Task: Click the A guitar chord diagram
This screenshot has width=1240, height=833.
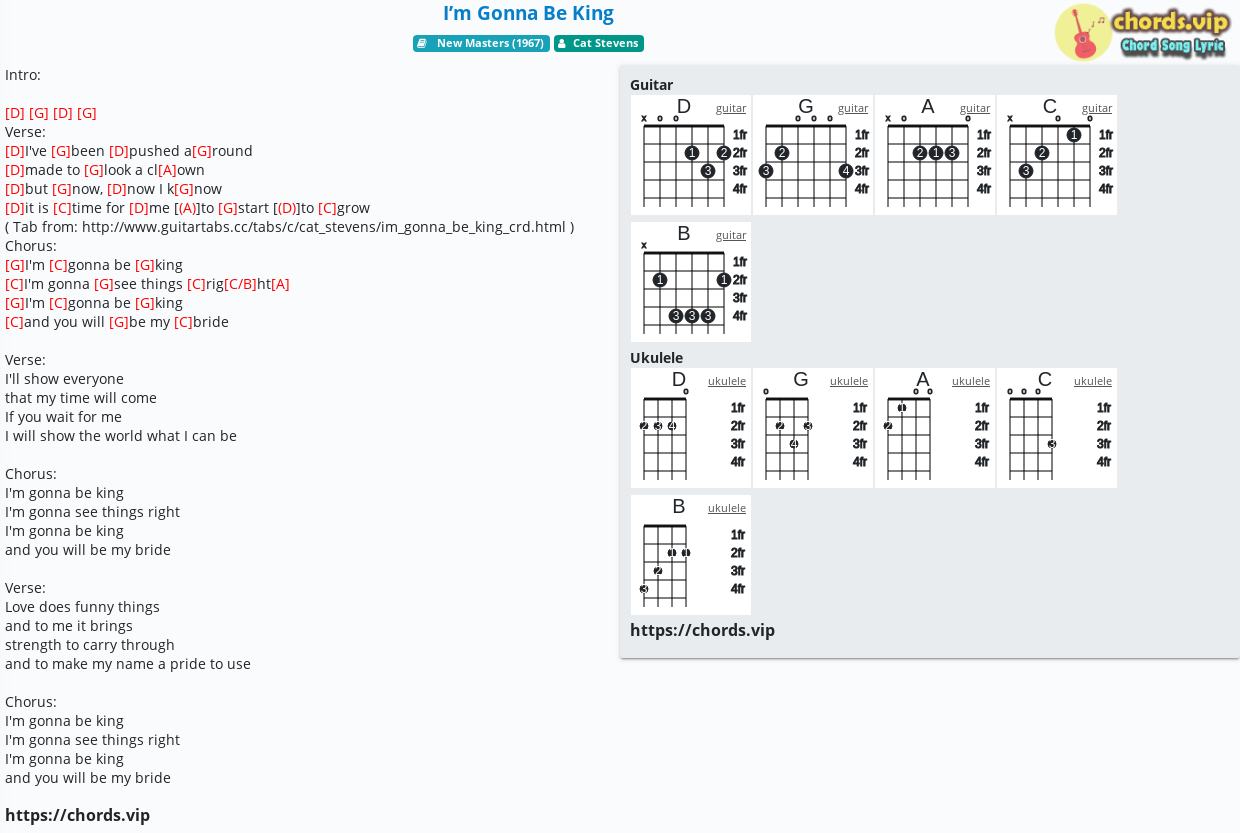Action: click(935, 155)
